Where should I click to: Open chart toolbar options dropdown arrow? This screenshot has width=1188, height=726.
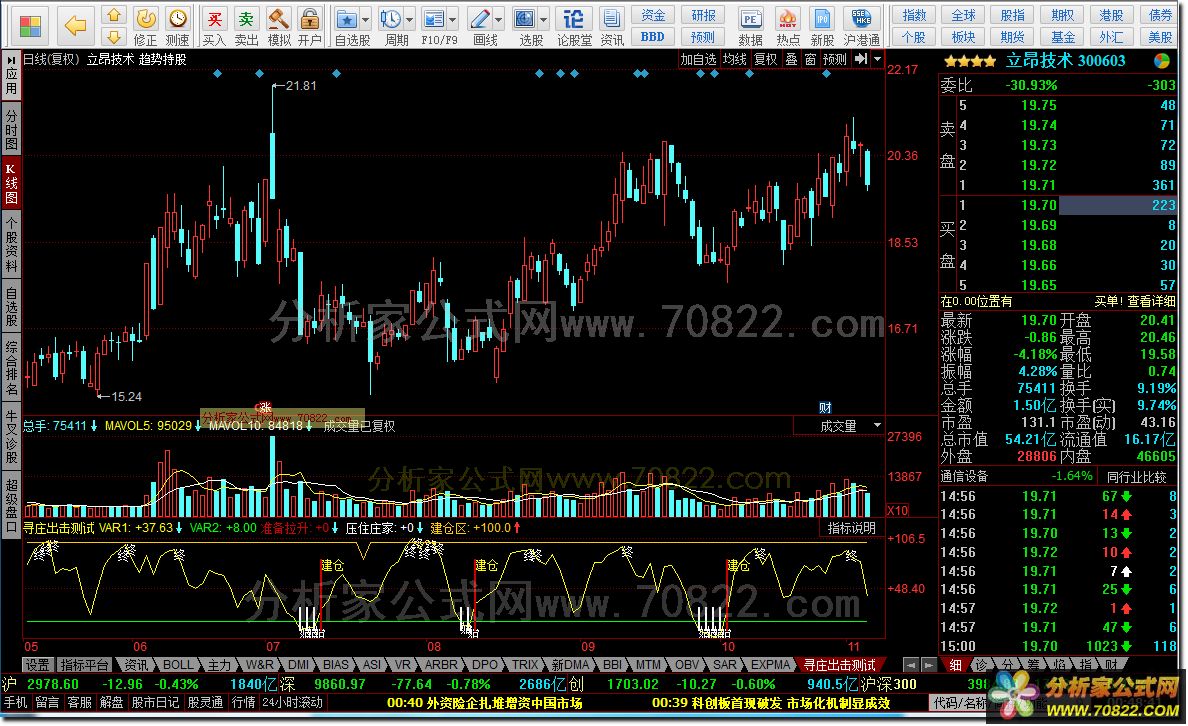click(x=877, y=59)
